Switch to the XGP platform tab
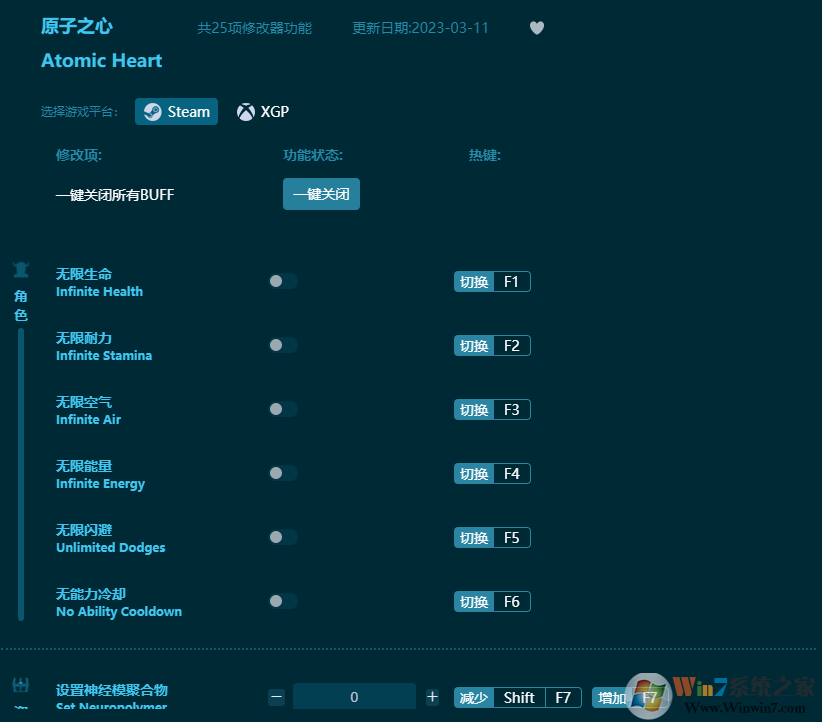 click(263, 111)
